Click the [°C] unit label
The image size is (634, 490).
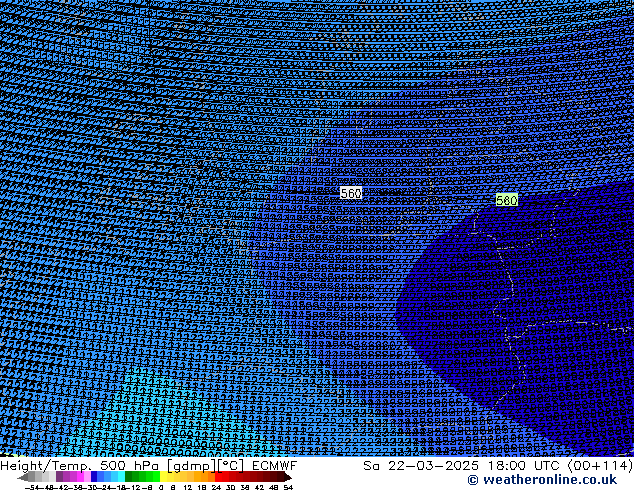point(231,466)
